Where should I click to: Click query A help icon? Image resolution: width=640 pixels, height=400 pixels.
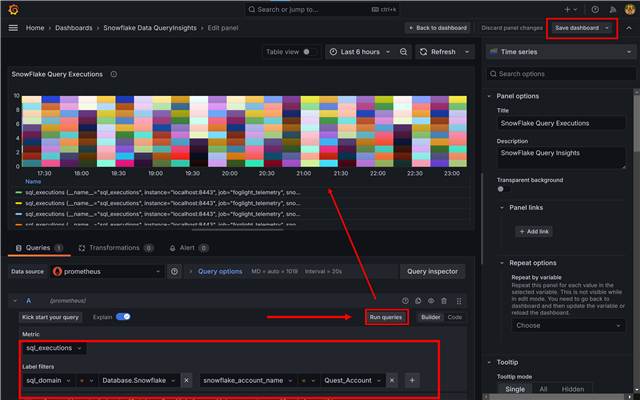click(405, 301)
